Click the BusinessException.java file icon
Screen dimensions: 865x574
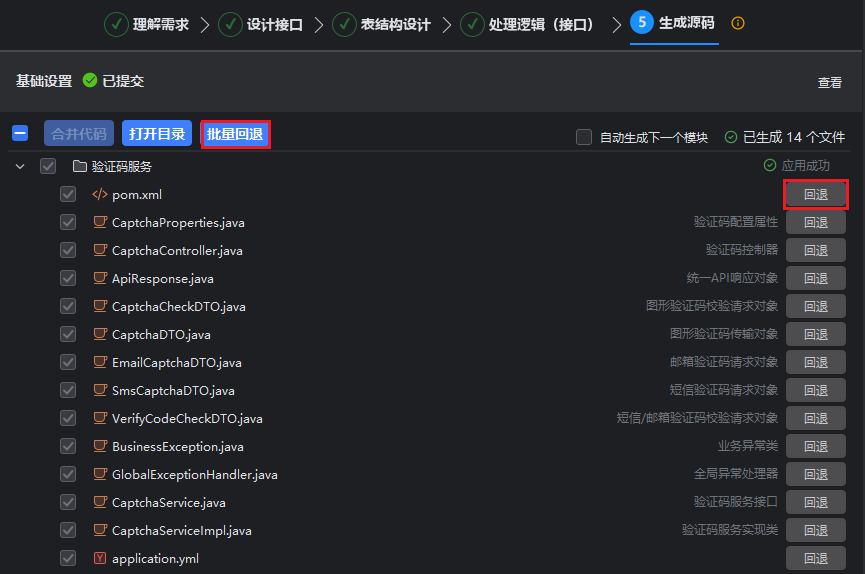(x=99, y=446)
